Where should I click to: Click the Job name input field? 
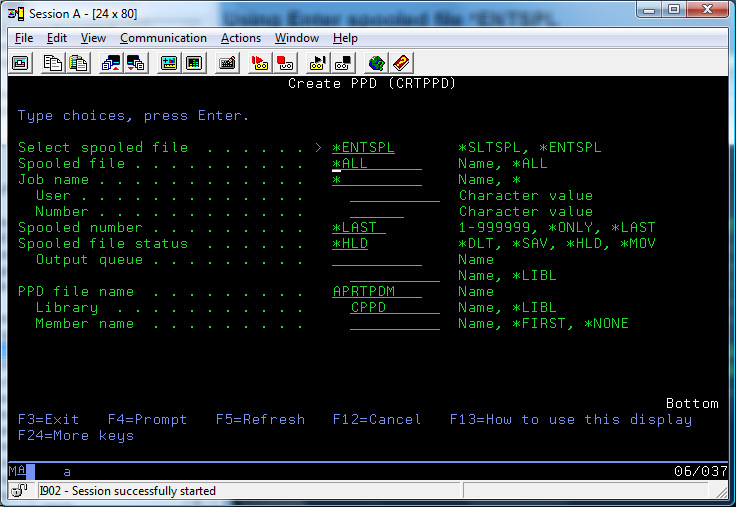tap(377, 180)
